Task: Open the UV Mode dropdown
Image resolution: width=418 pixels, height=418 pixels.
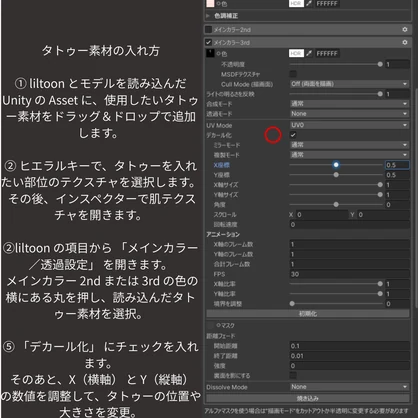Action: pos(349,125)
